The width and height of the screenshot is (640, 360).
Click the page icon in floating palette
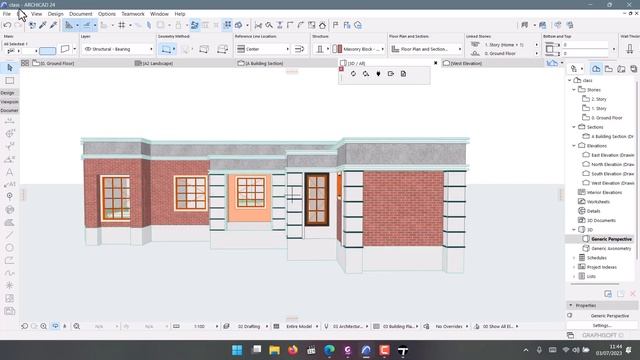(x=403, y=74)
